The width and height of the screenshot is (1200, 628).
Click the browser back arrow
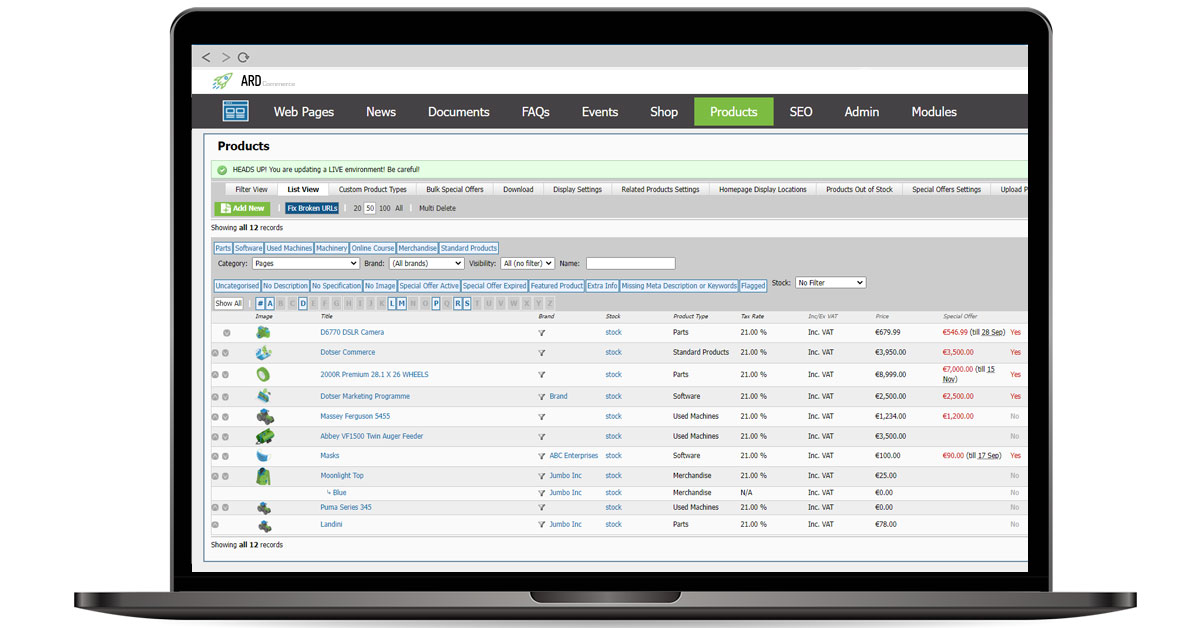click(206, 58)
